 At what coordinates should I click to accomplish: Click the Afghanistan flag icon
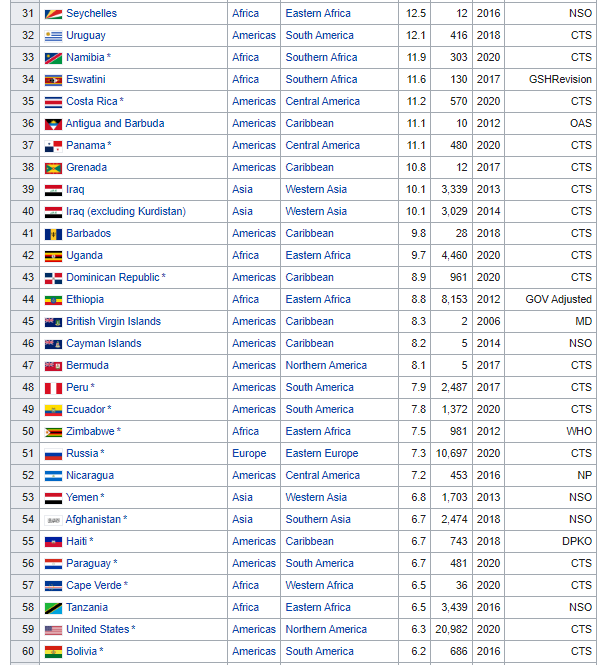tap(53, 520)
